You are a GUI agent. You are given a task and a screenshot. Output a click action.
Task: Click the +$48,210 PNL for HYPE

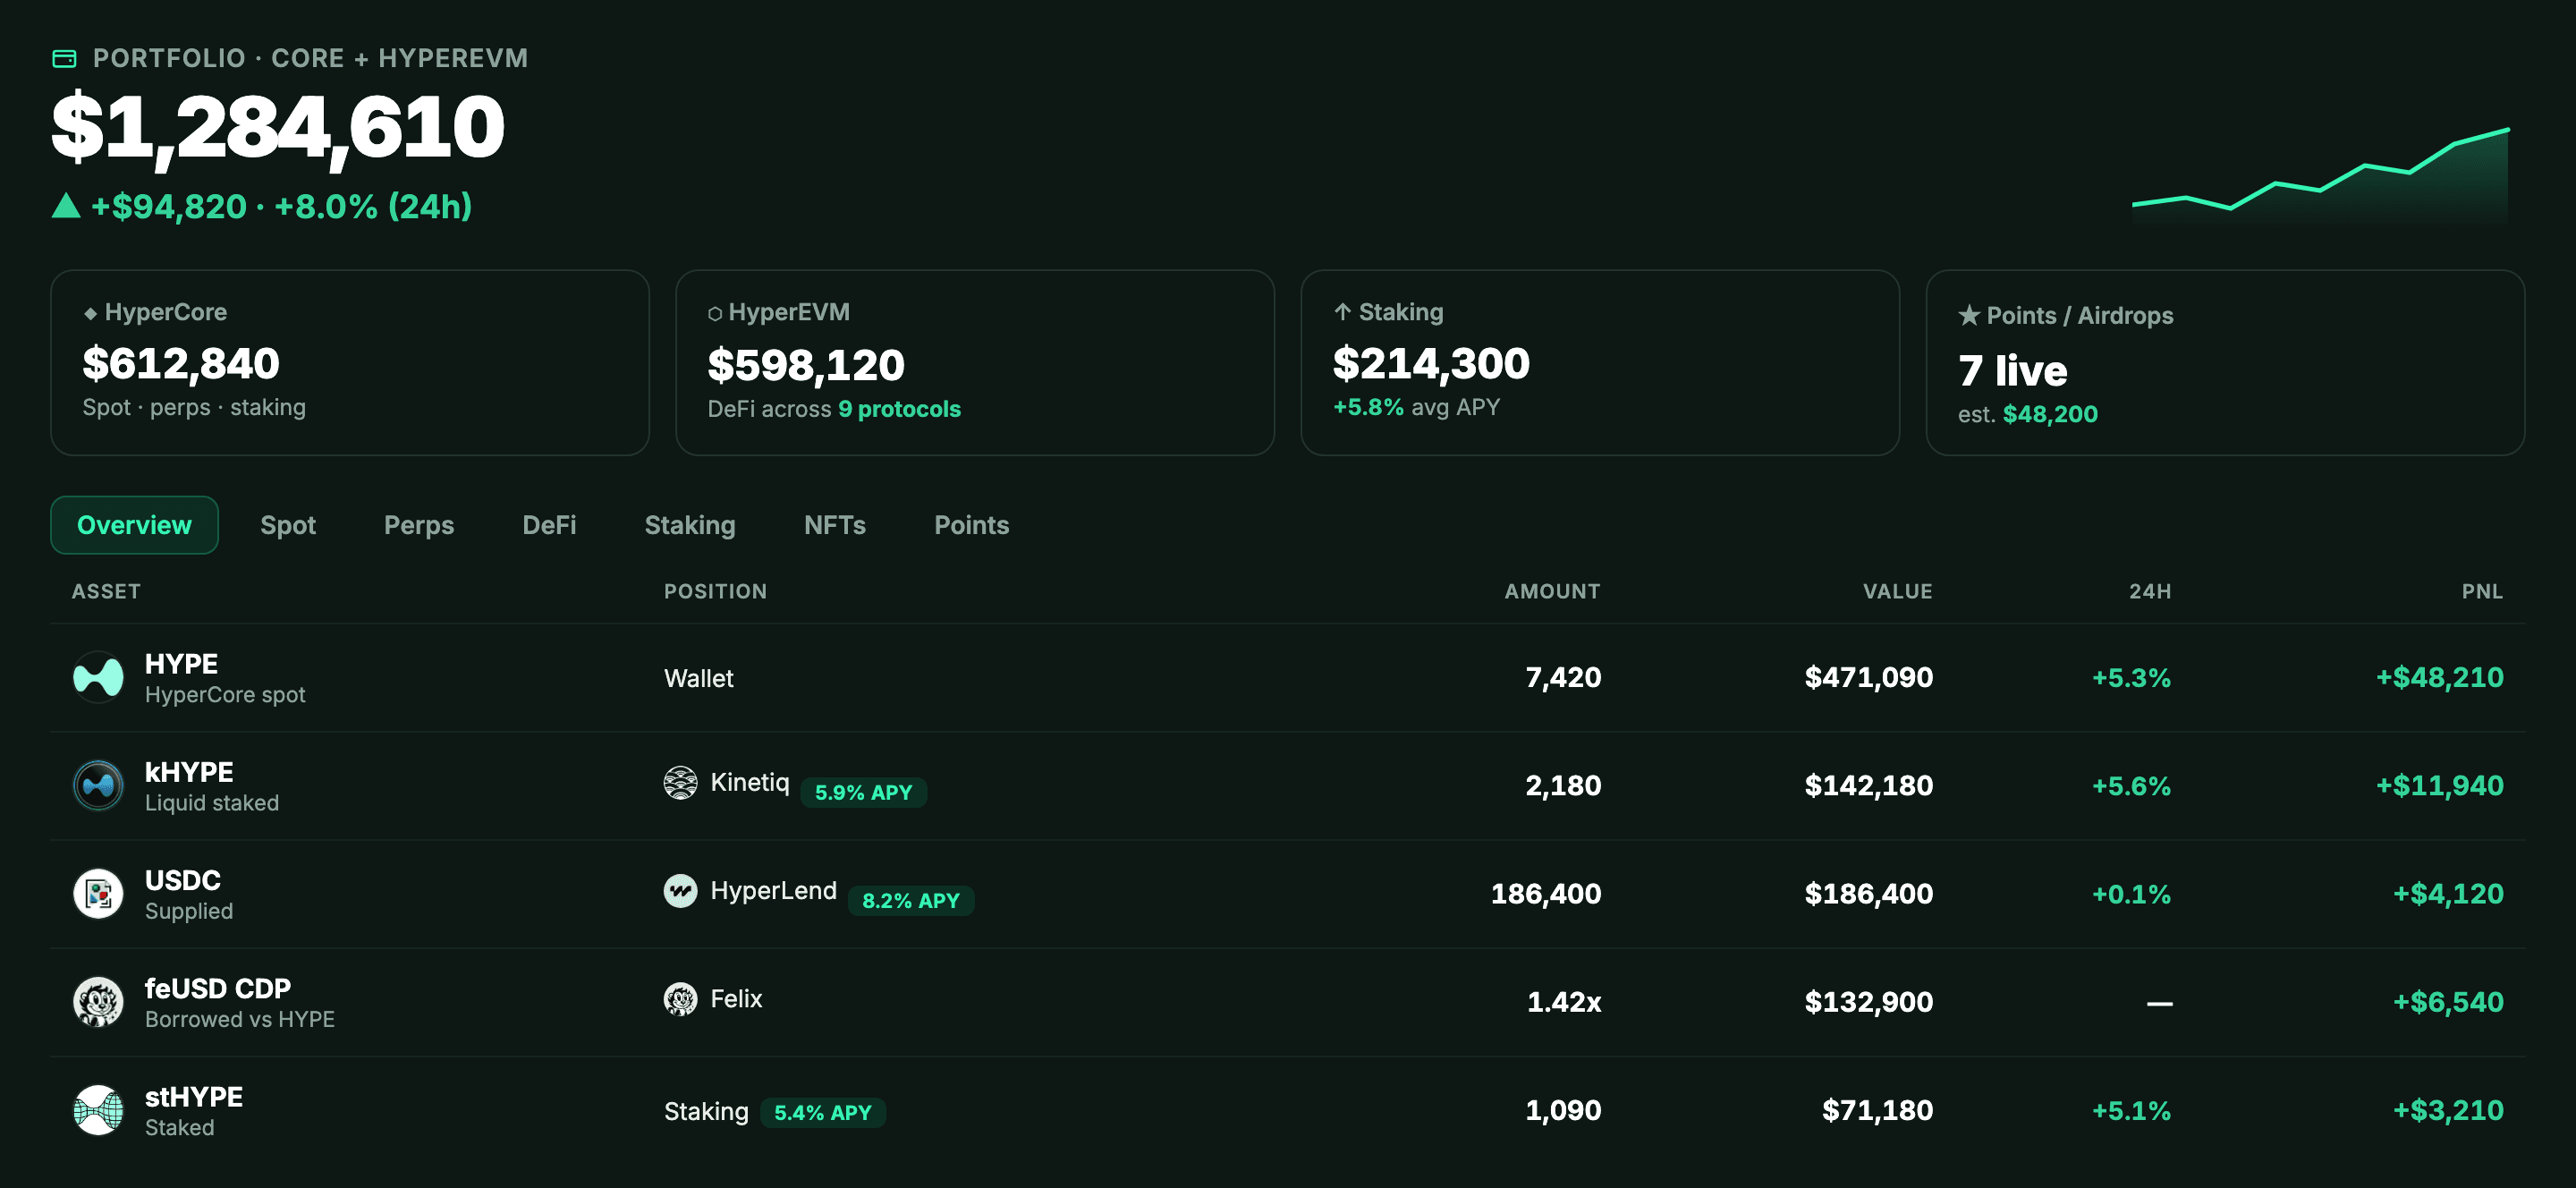coord(2439,677)
